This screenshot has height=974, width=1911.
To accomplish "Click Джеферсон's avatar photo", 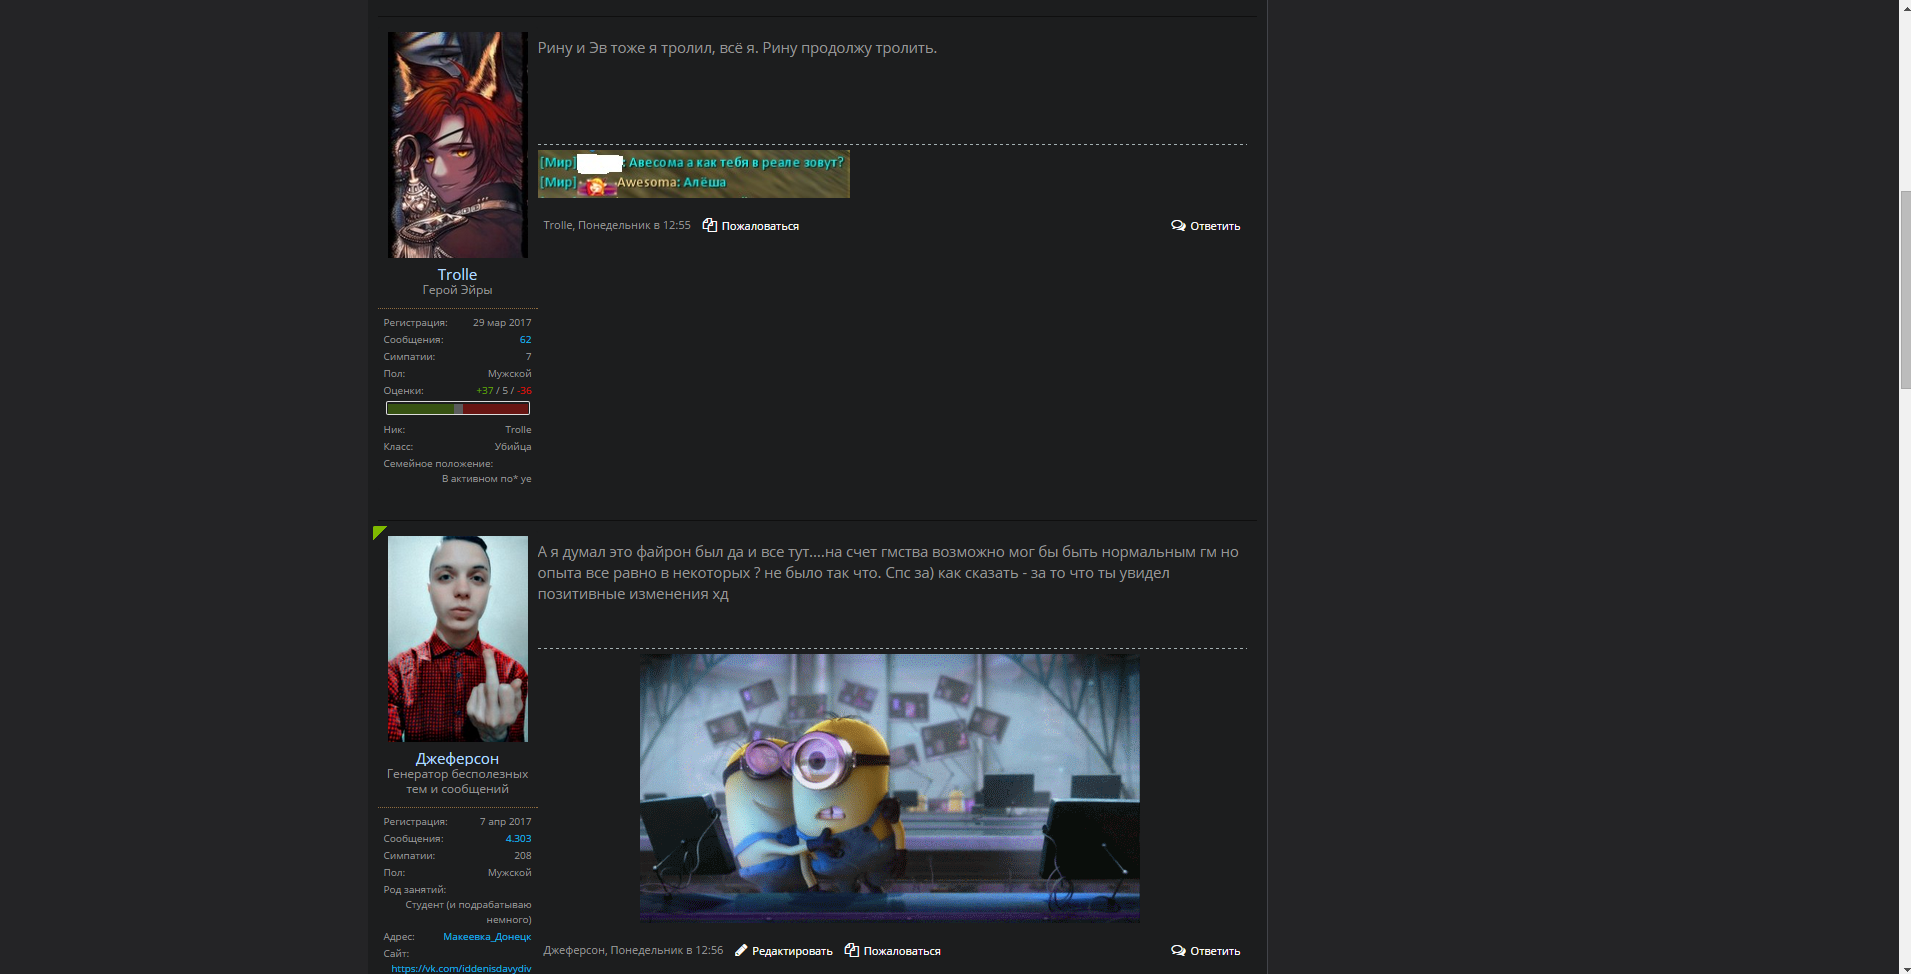I will click(x=457, y=638).
